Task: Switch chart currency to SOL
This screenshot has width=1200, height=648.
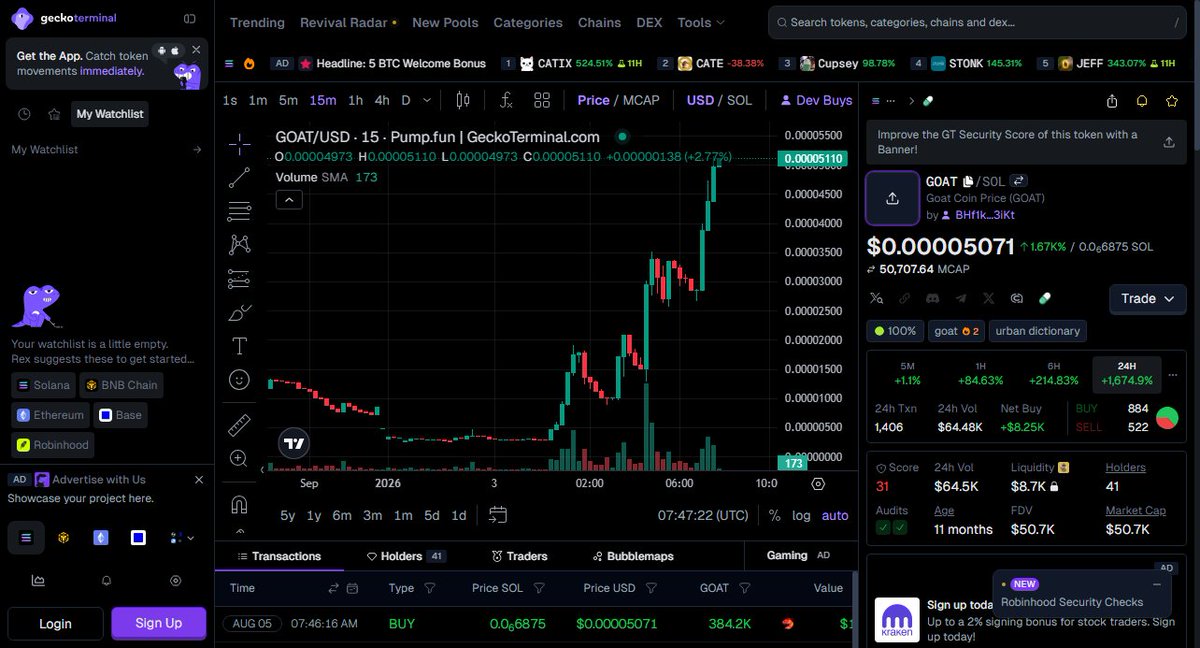Action: [x=739, y=100]
